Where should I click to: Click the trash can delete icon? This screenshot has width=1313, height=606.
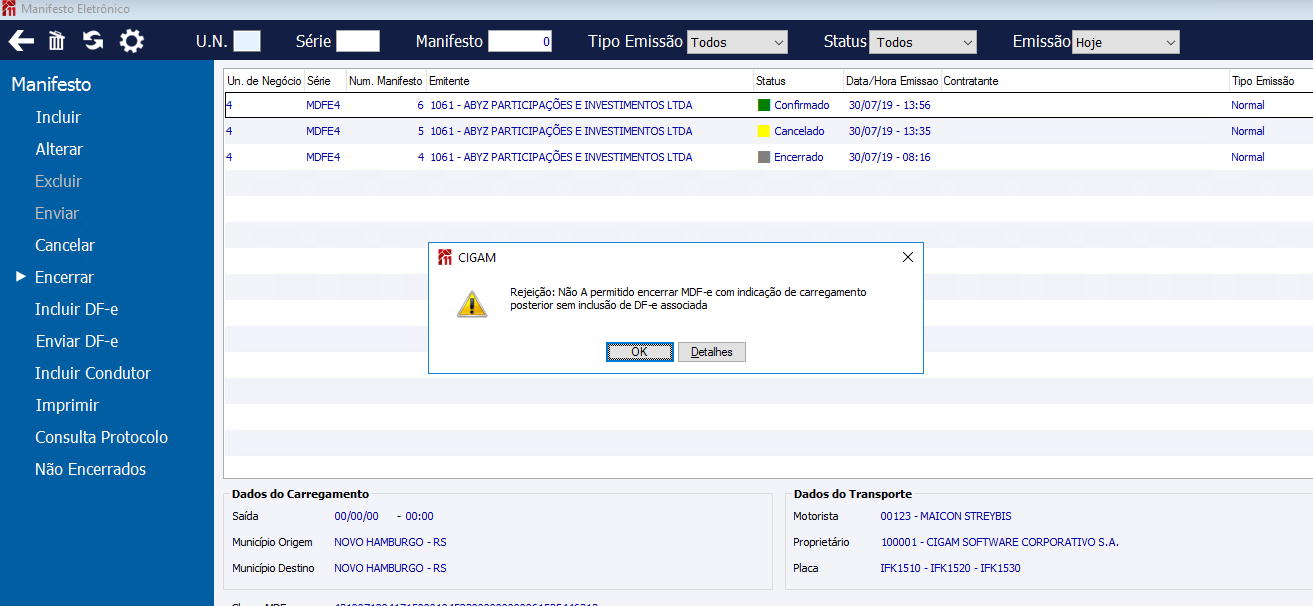(x=57, y=41)
